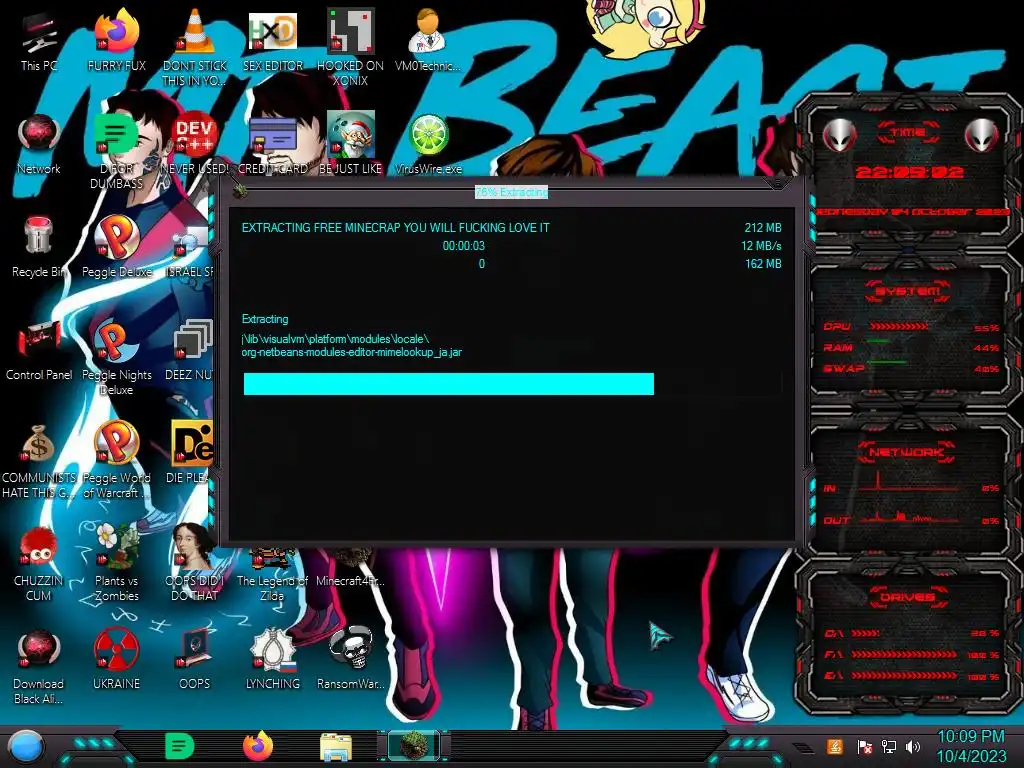The width and height of the screenshot is (1024, 768).
Task: Select the VM0Technic doctor icon
Action: [428, 32]
